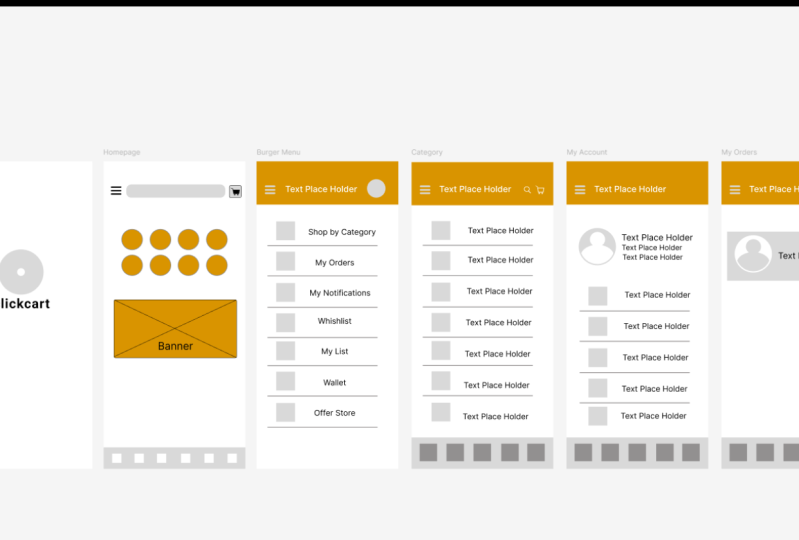Open Offer Store menu item
This screenshot has width=799, height=540.
[x=334, y=413]
